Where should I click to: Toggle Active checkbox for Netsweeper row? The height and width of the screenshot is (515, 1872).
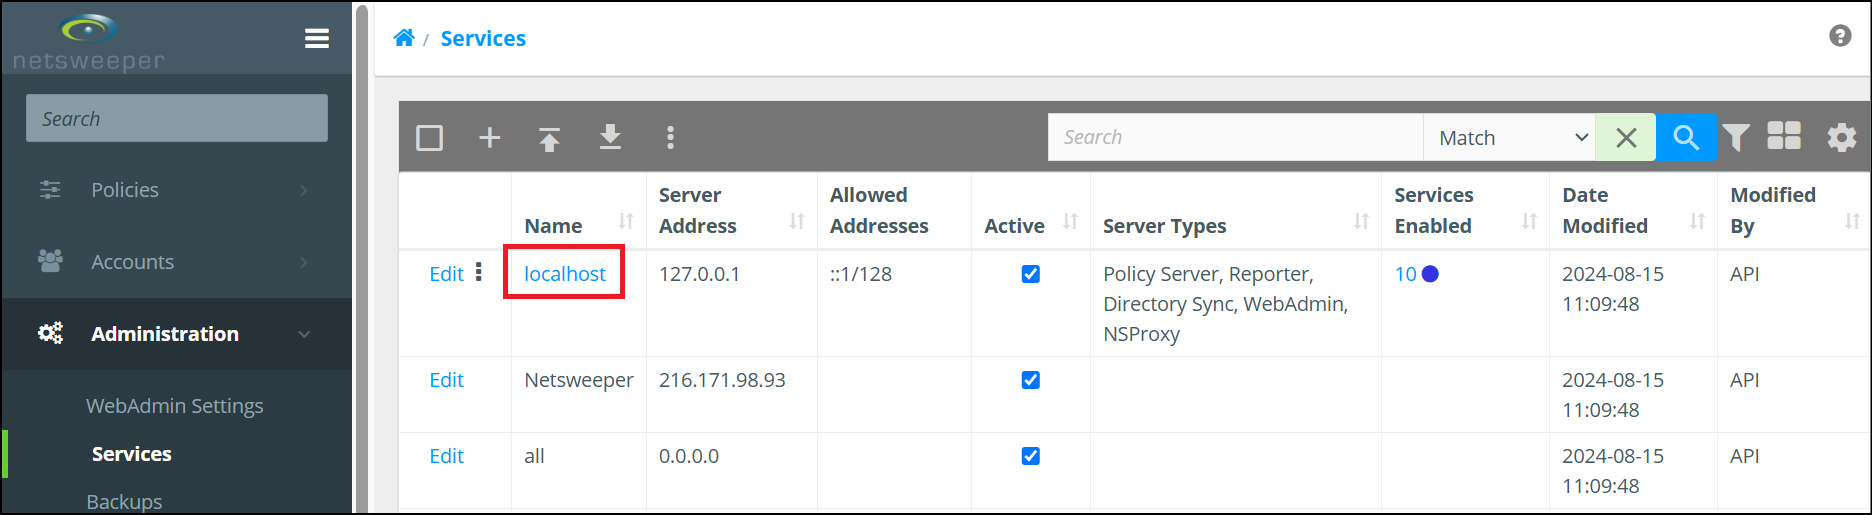[x=1031, y=380]
